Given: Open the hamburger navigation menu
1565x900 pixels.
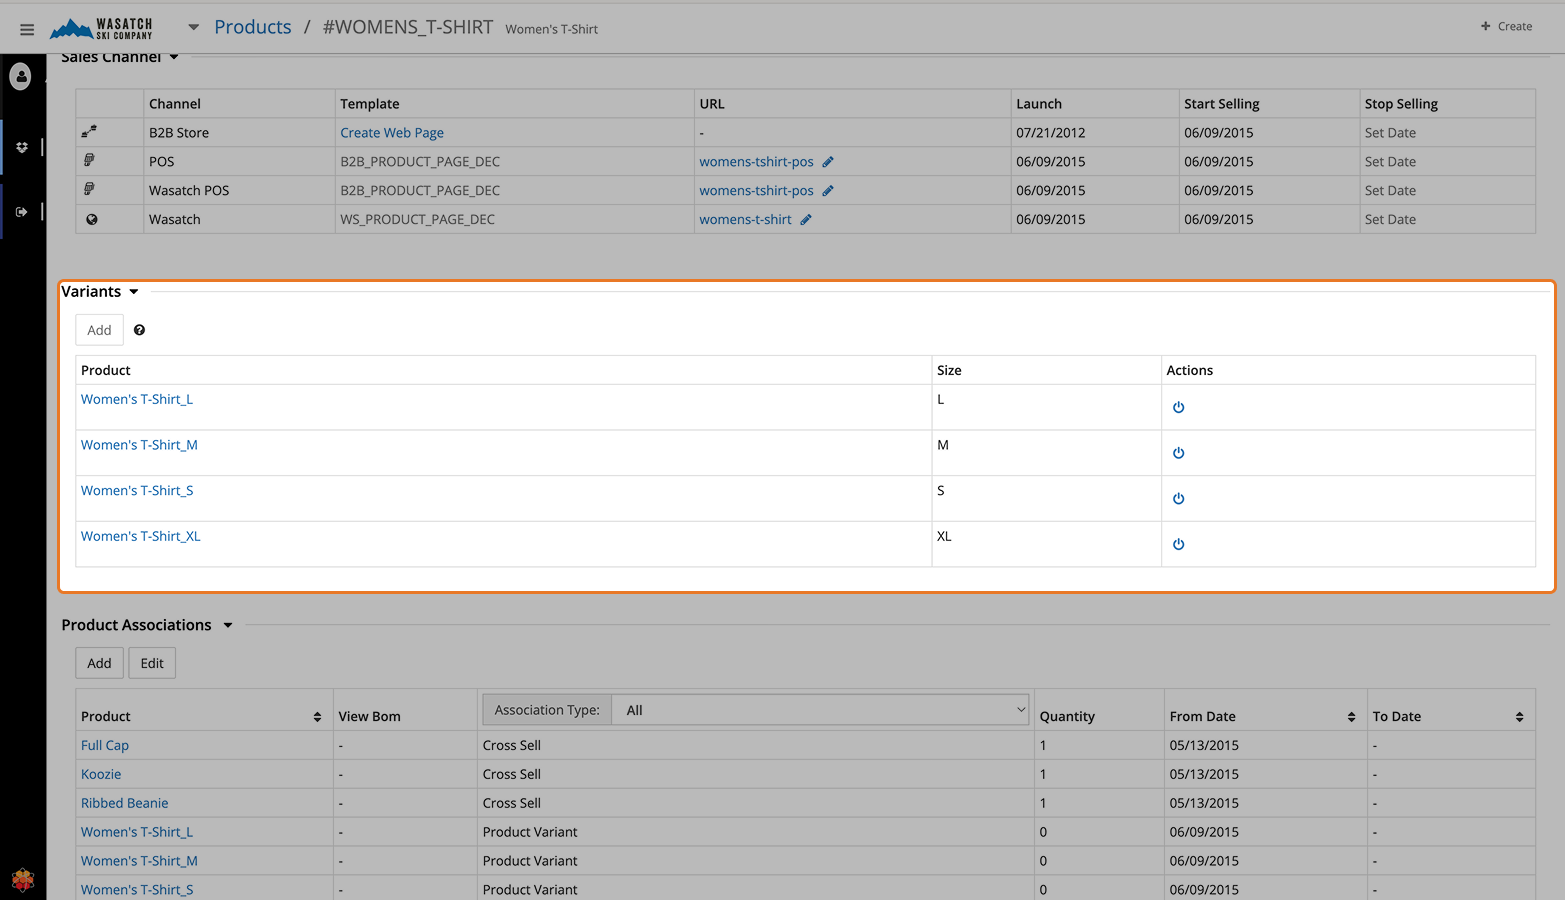Looking at the screenshot, I should click(27, 29).
